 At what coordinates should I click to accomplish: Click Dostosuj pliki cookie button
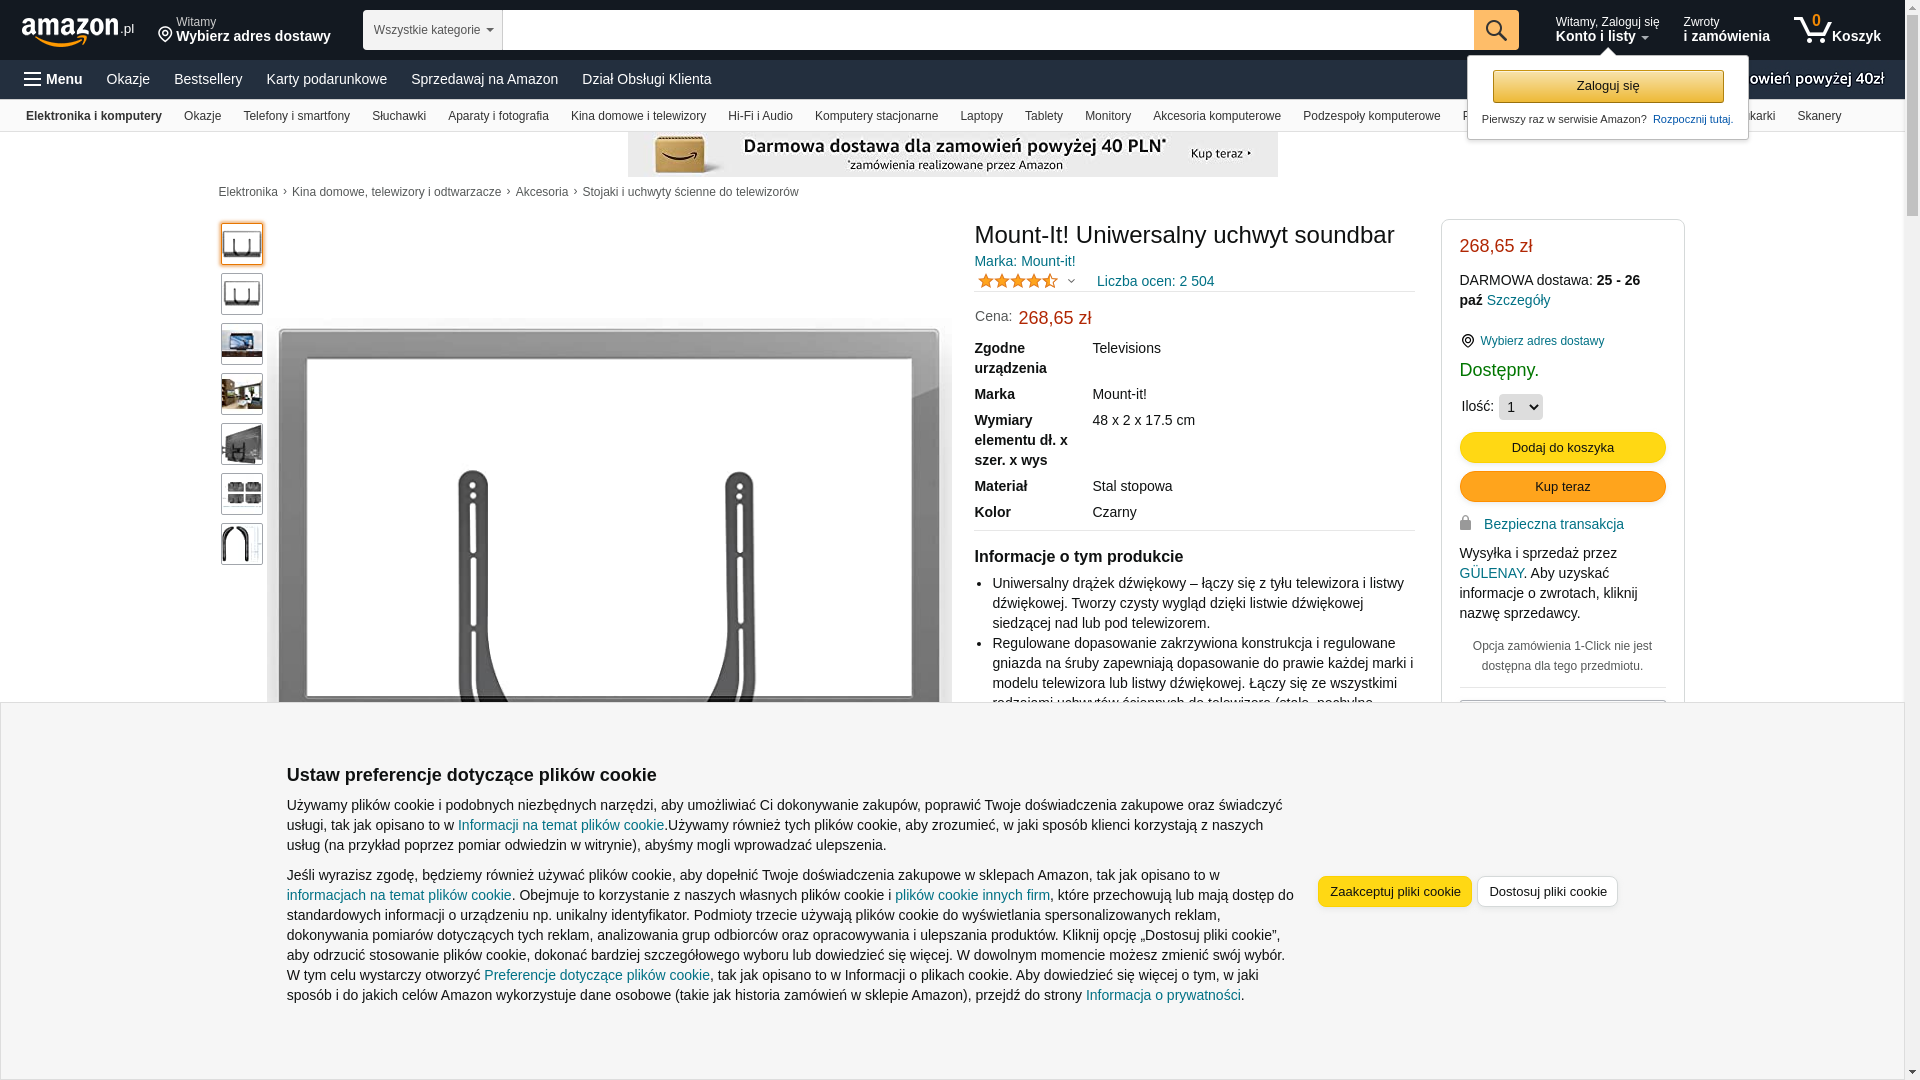1546,891
